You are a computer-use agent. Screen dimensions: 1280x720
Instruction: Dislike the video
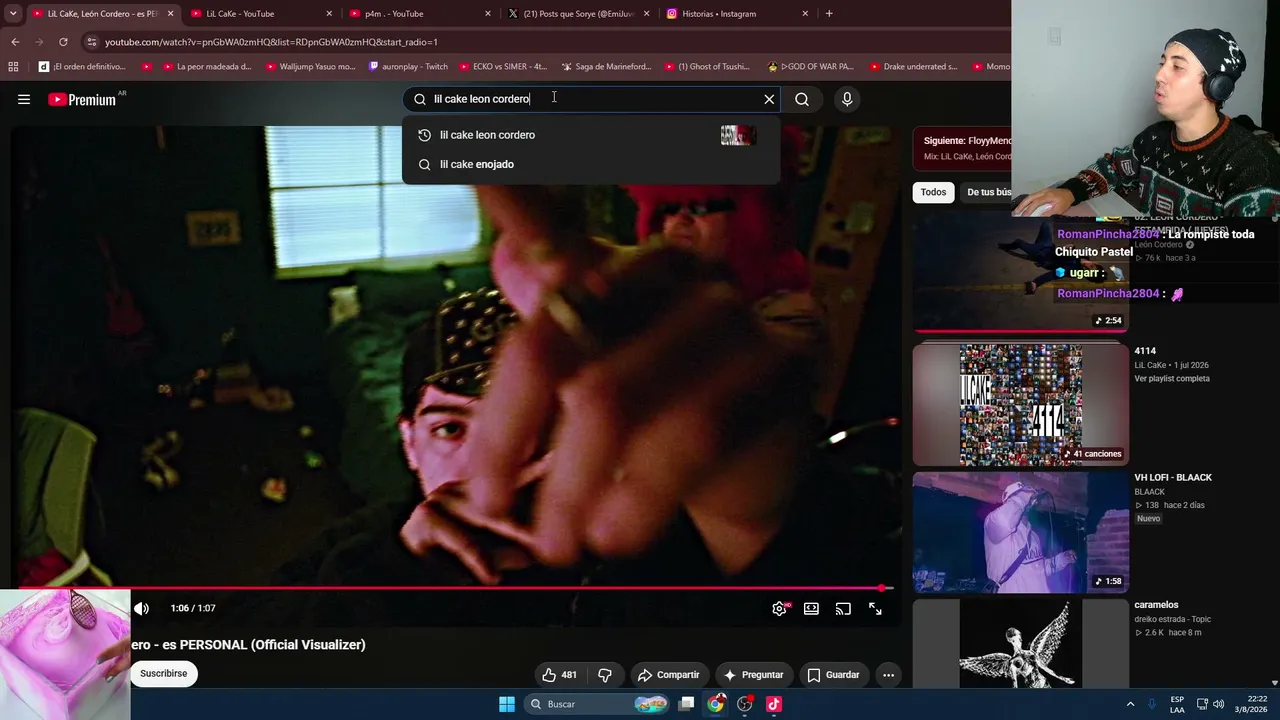[x=605, y=675]
